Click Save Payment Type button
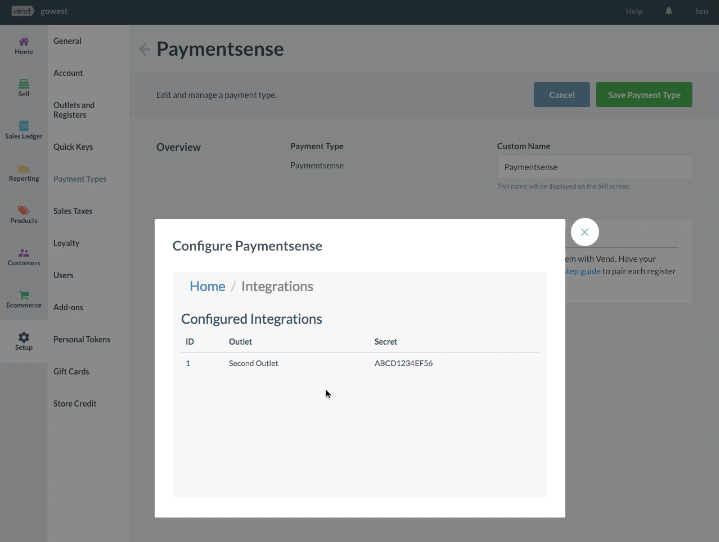 pos(644,94)
